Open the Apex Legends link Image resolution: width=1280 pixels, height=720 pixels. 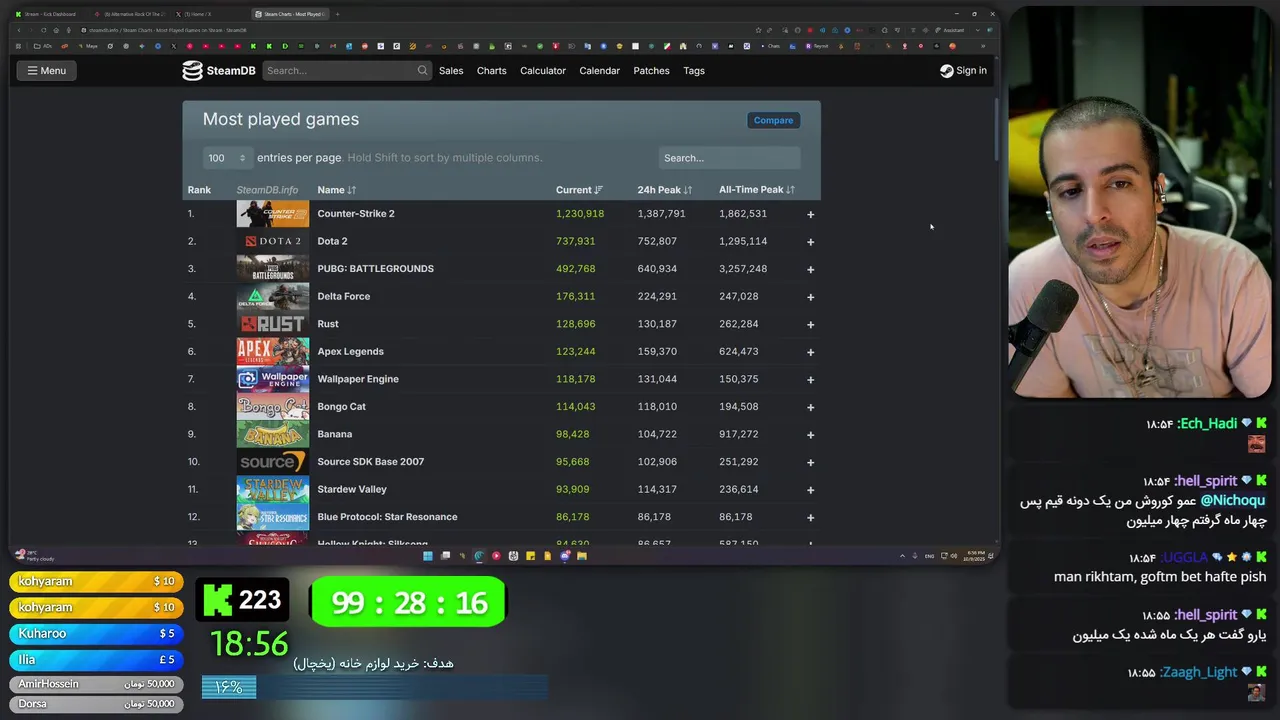[x=350, y=352]
